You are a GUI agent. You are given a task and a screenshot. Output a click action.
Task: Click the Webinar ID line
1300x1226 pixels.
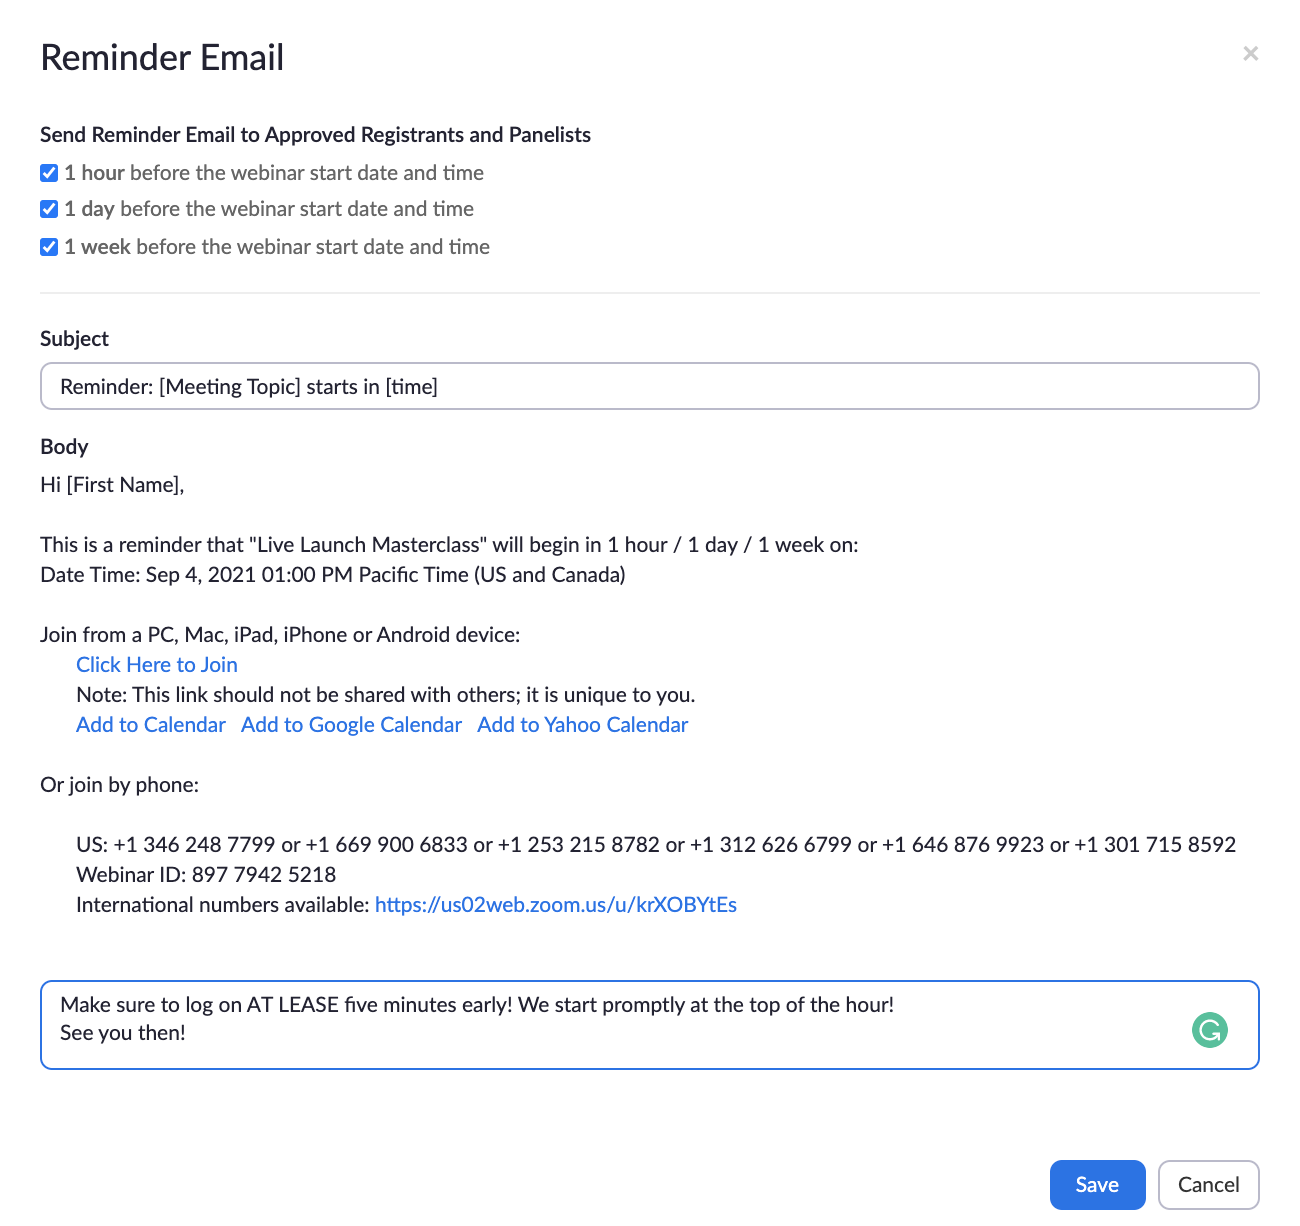click(206, 875)
